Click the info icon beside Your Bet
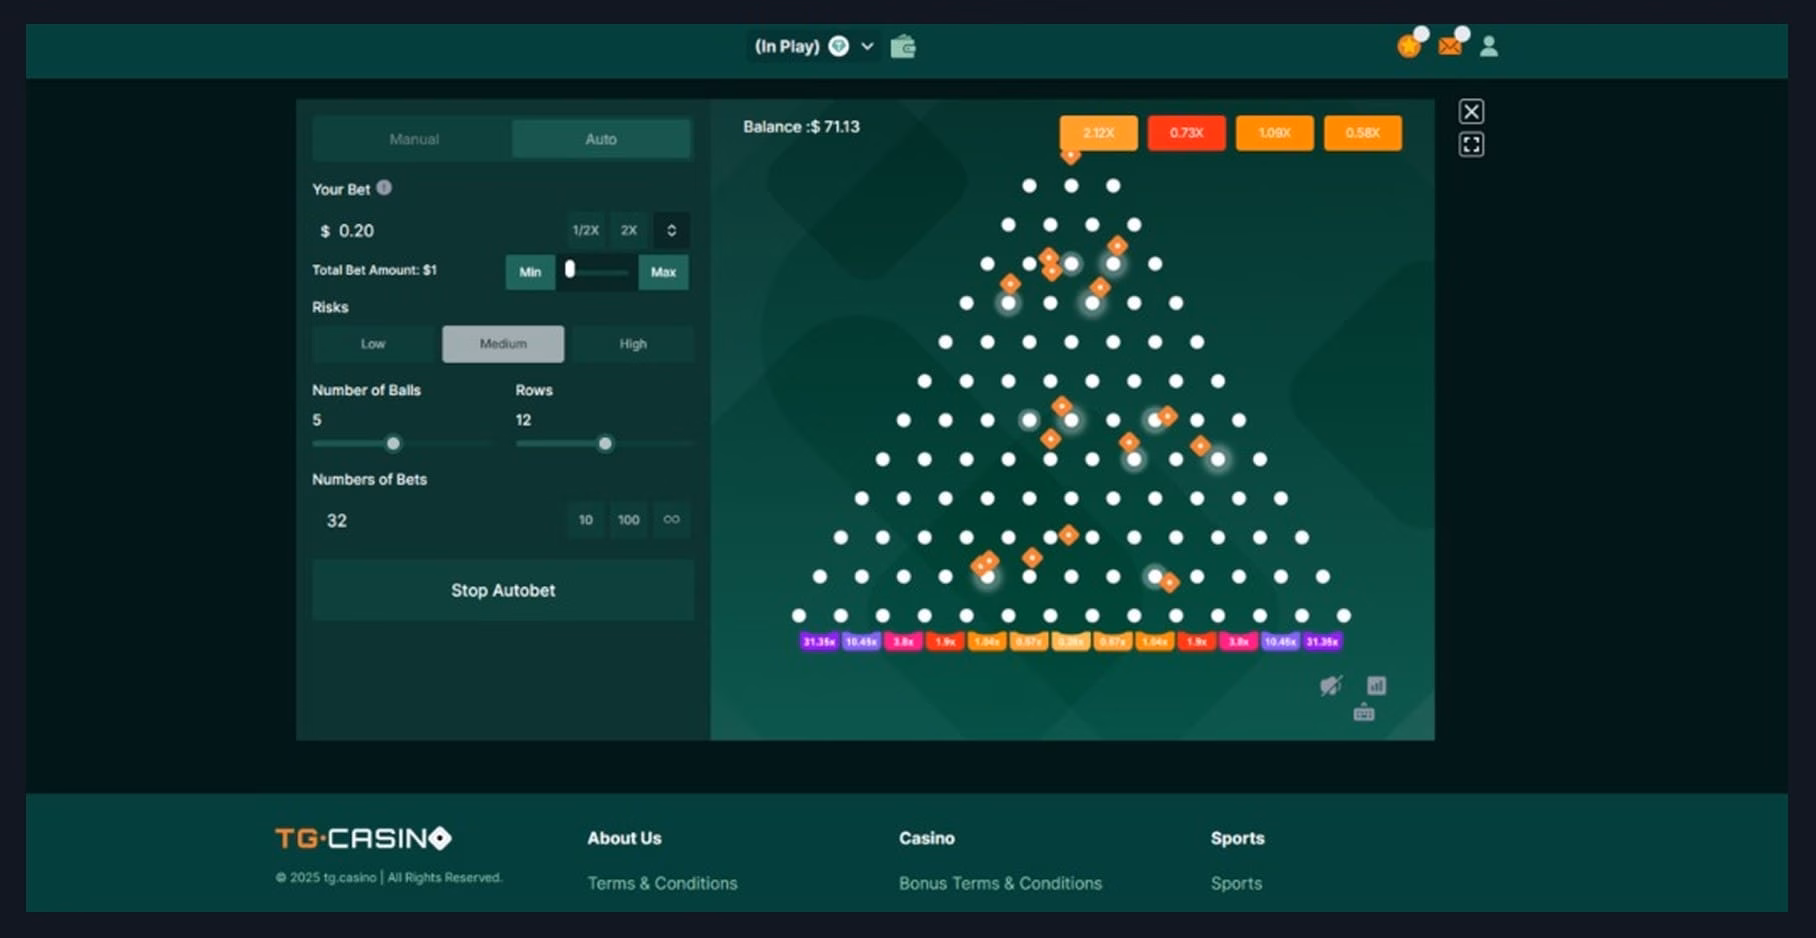Screen dimensions: 1816x938 tap(384, 188)
